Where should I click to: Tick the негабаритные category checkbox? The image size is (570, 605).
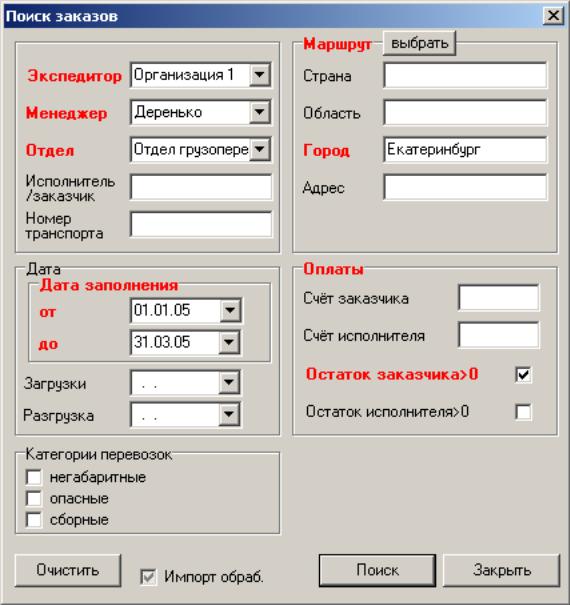34,477
